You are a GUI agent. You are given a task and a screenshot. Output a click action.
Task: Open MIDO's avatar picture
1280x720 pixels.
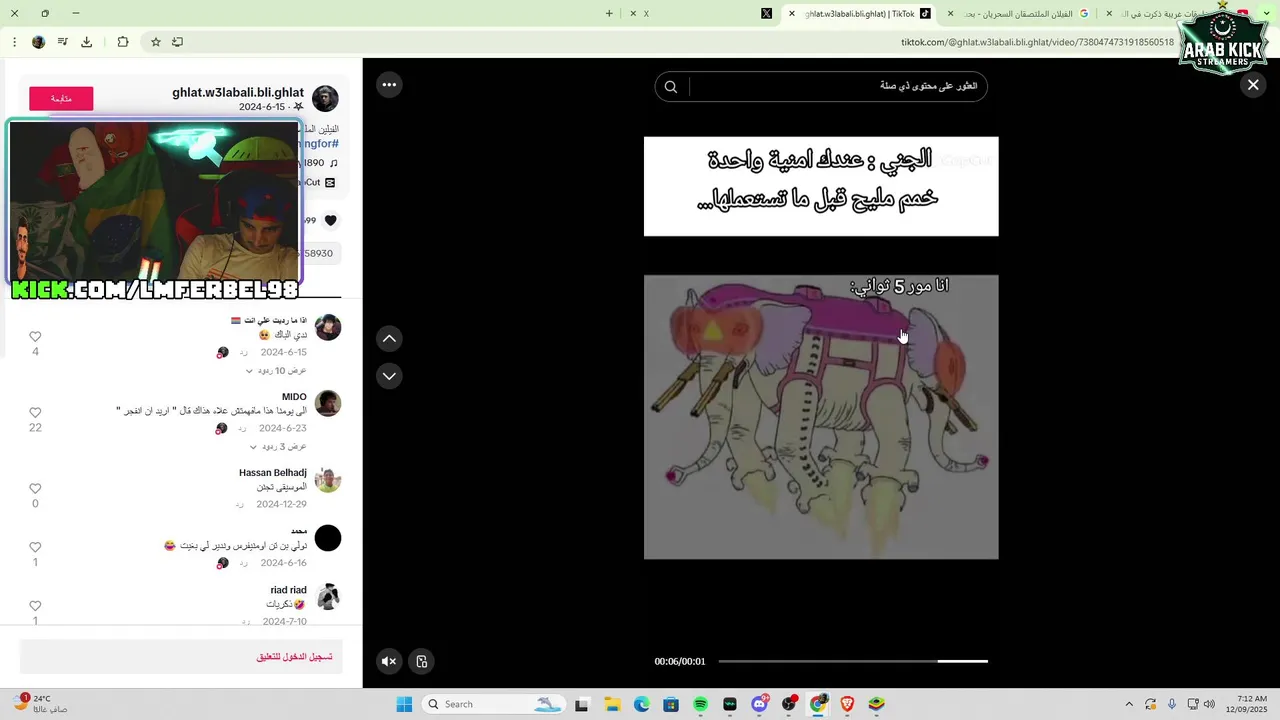[x=328, y=403]
